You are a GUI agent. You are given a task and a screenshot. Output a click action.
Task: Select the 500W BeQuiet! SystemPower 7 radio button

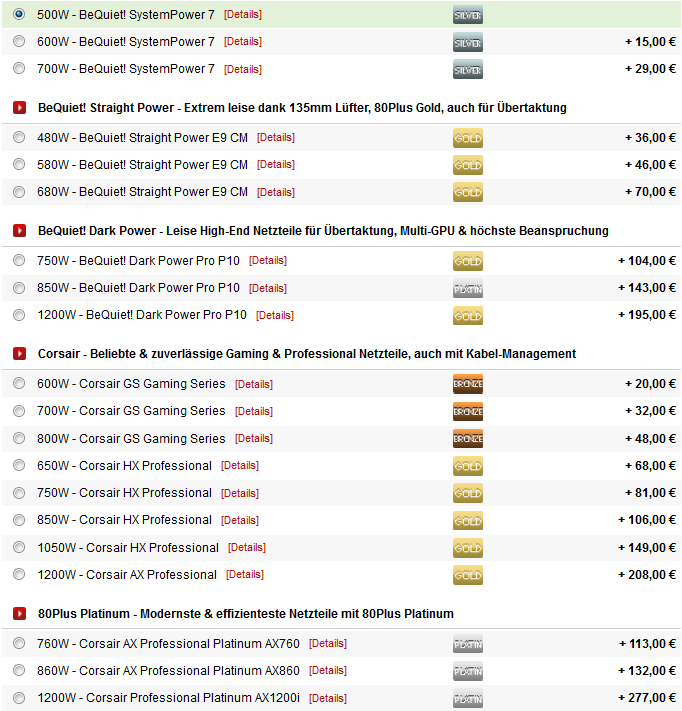(x=19, y=14)
